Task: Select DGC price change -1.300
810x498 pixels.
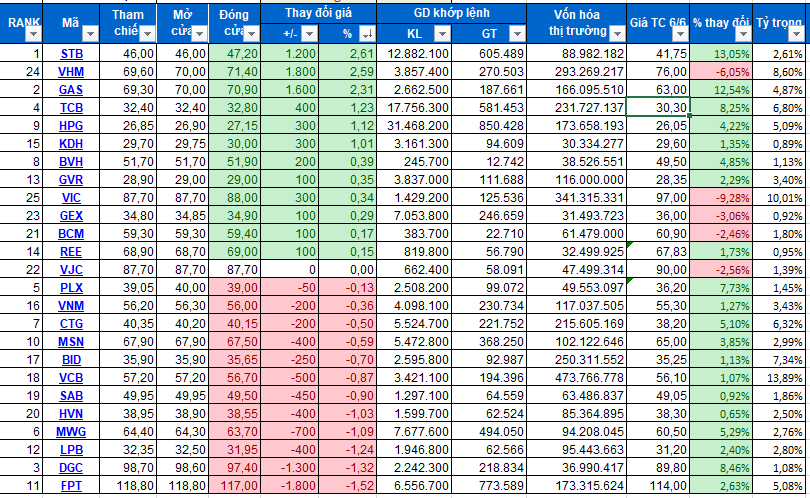Action: tap(290, 468)
